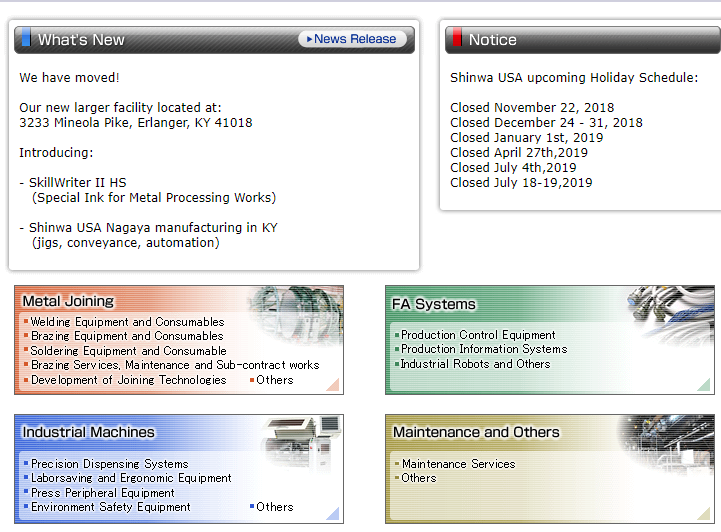Click the FA Systems heading
This screenshot has width=721, height=532.
[x=434, y=304]
